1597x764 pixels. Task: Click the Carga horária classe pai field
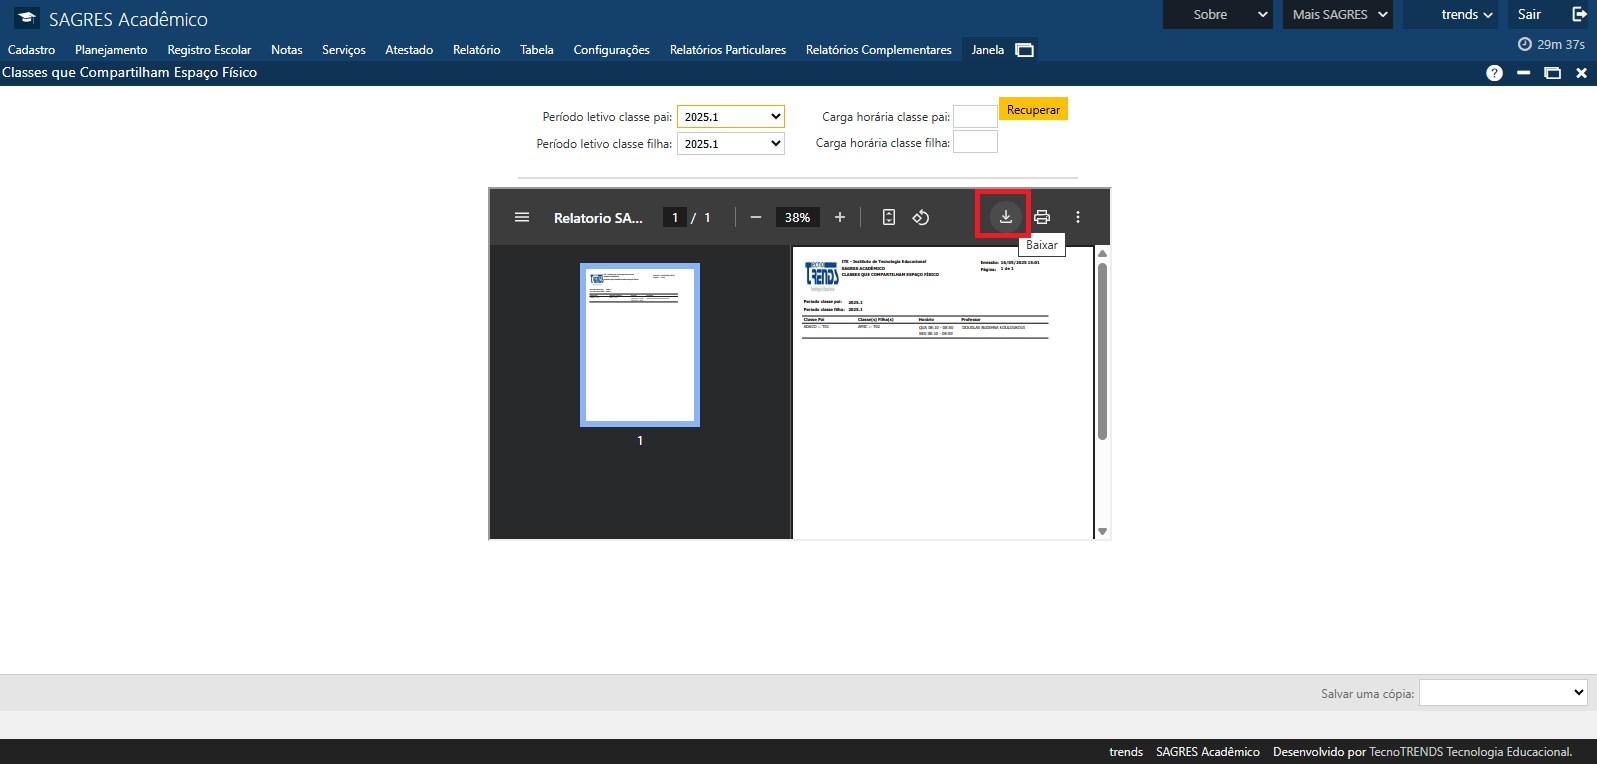point(974,117)
